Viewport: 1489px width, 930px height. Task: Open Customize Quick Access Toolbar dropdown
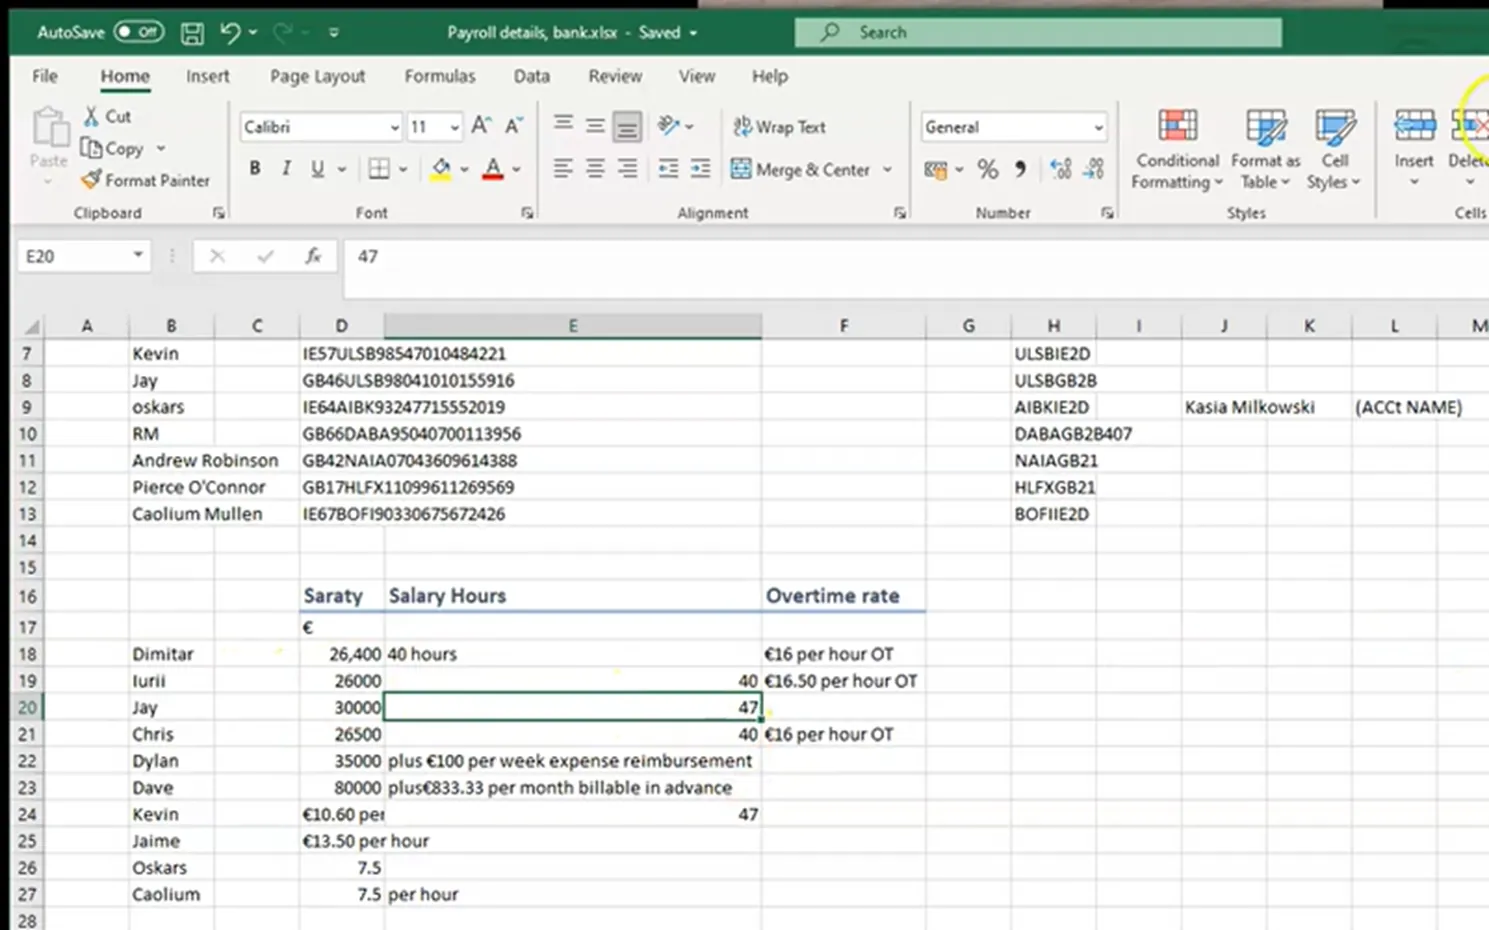point(334,33)
